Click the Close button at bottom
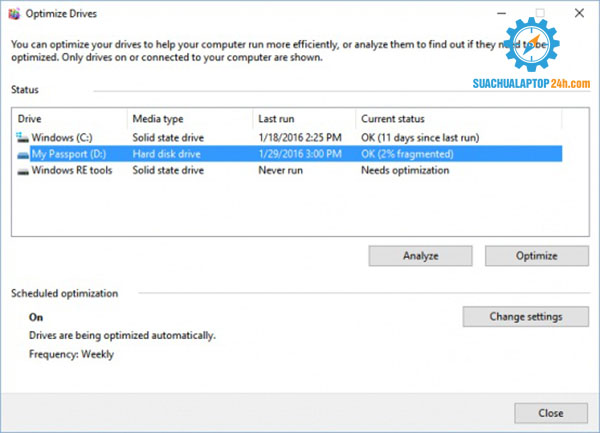The image size is (600, 433). (x=551, y=413)
